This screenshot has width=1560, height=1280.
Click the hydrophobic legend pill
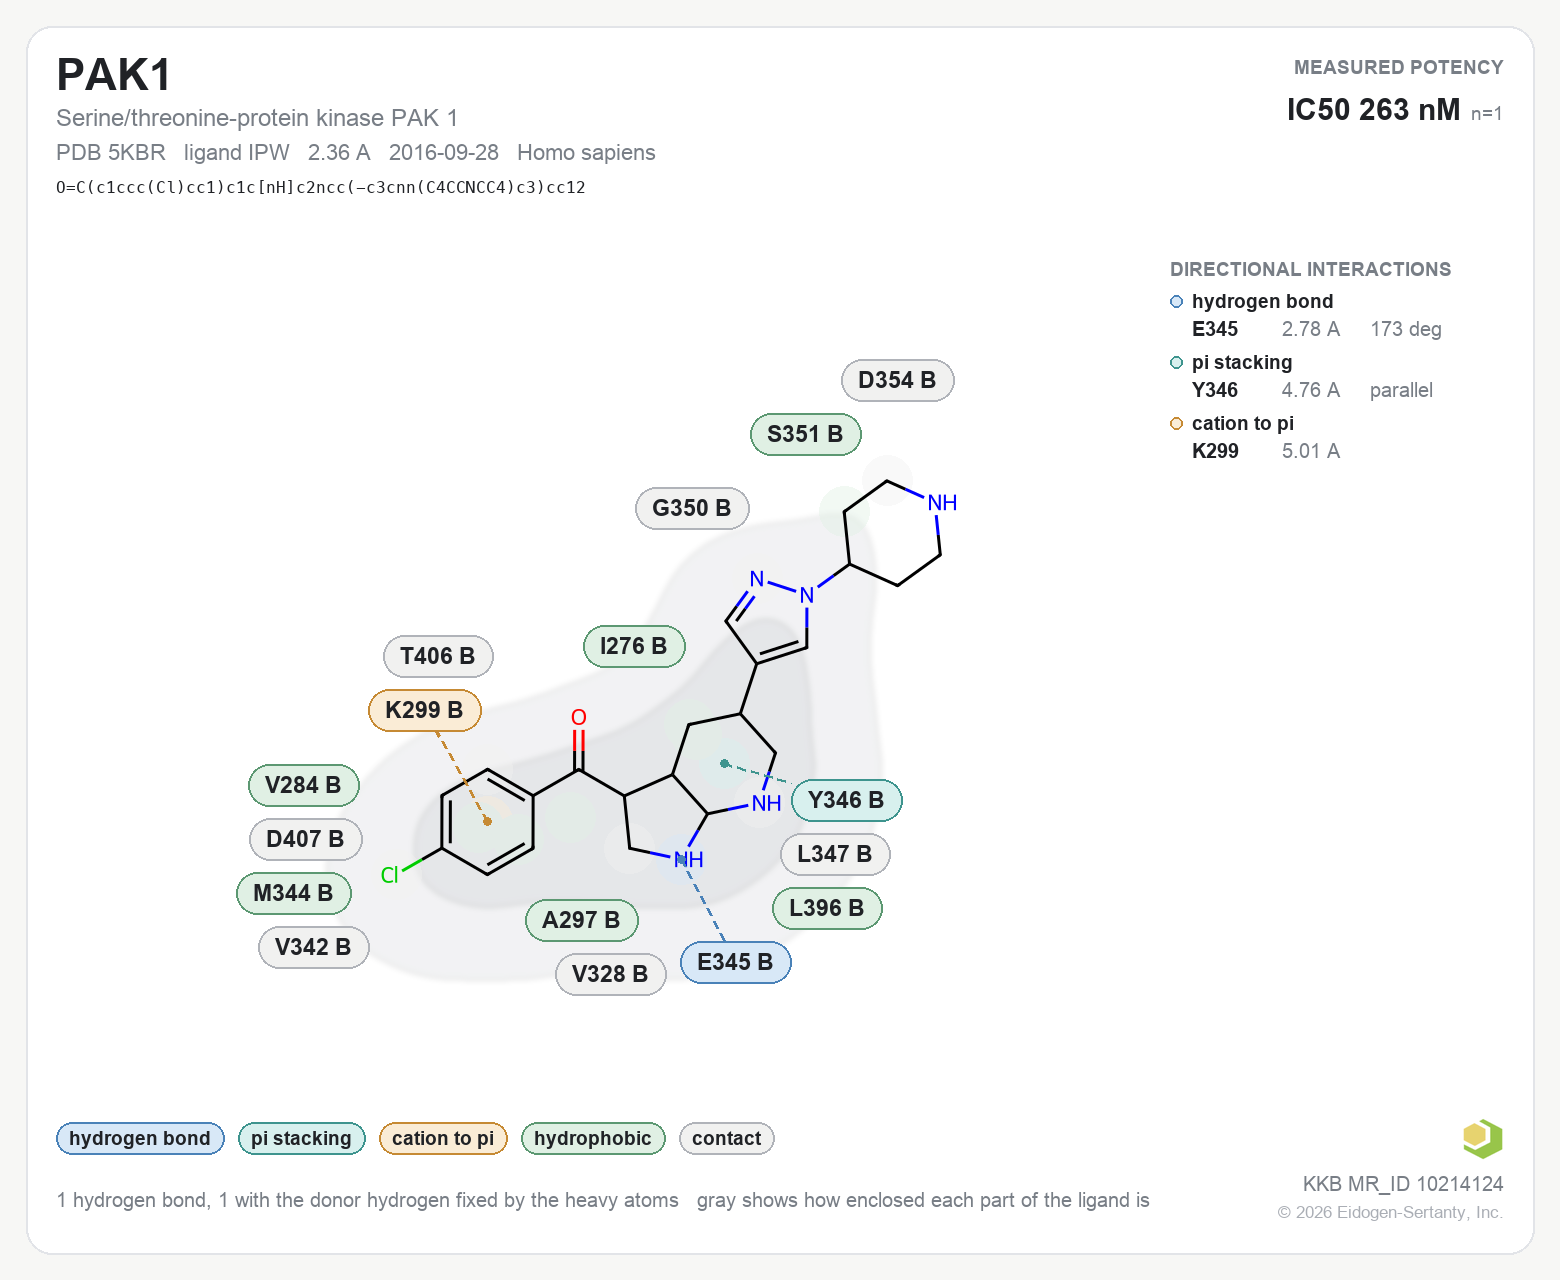(x=593, y=1138)
